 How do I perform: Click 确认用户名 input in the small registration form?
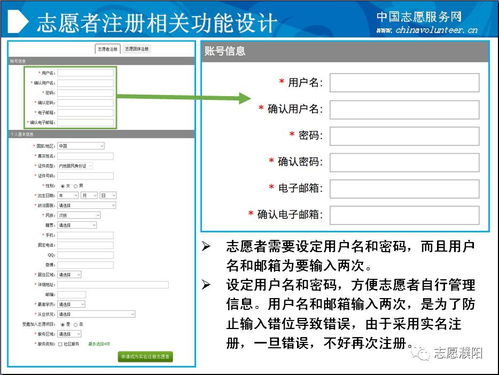click(x=85, y=83)
